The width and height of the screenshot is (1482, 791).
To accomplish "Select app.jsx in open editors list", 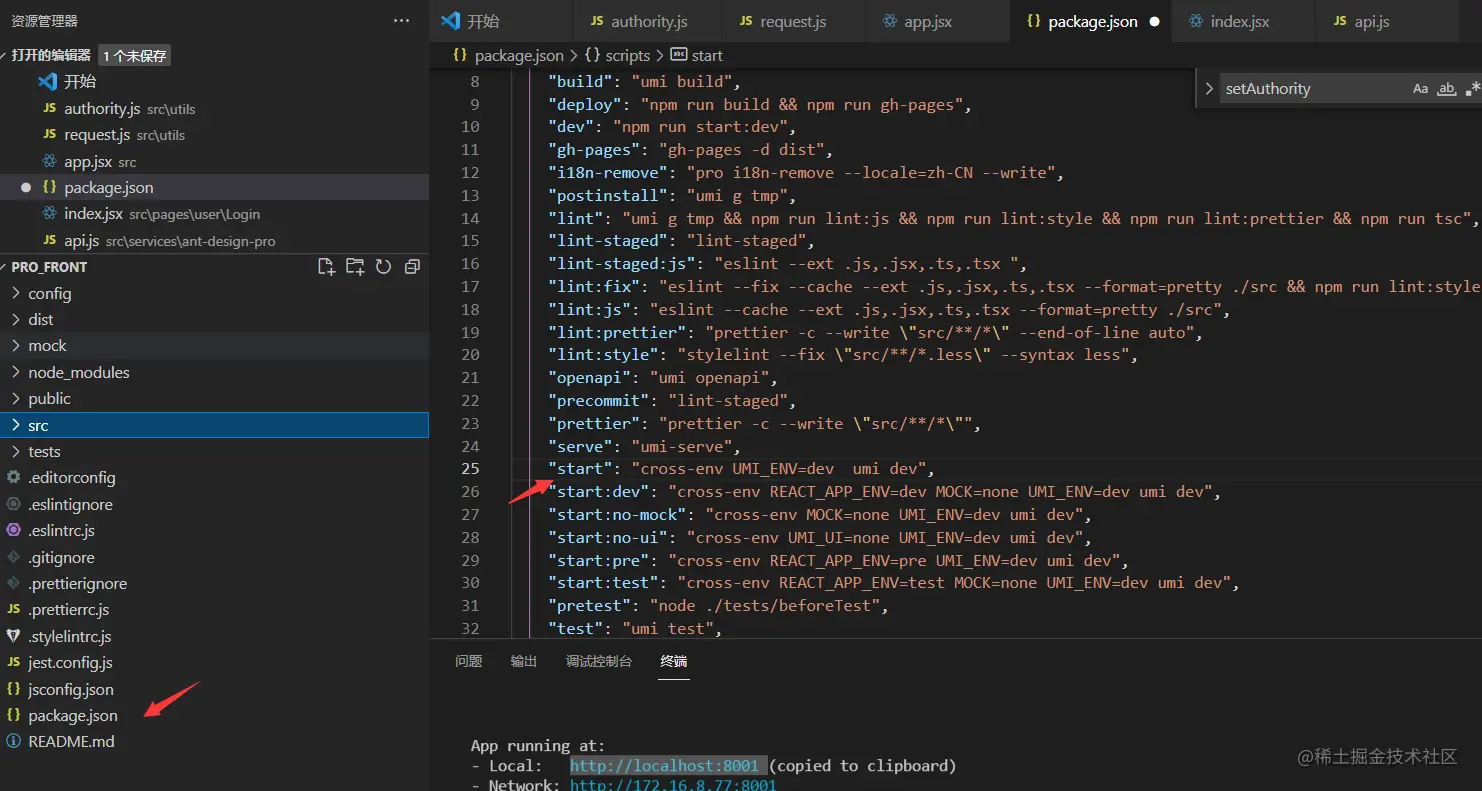I will pyautogui.click(x=214, y=161).
